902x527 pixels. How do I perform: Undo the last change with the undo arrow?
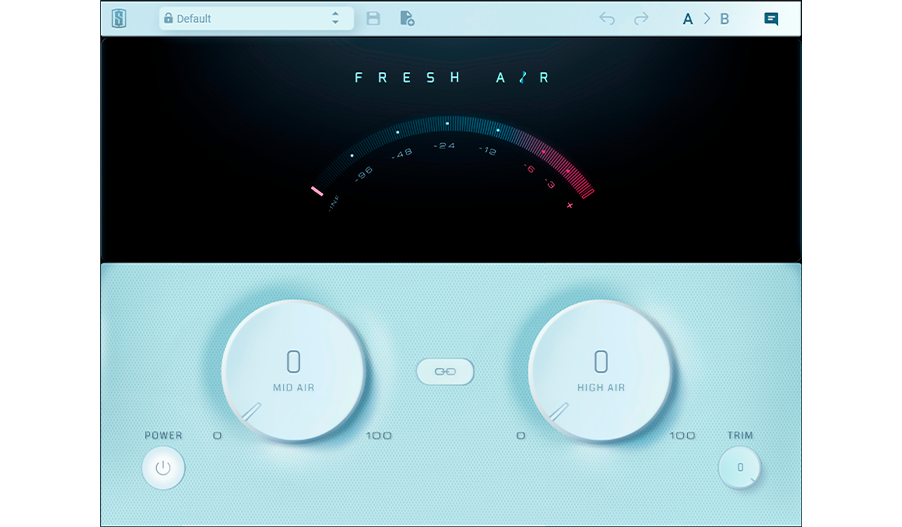click(606, 19)
